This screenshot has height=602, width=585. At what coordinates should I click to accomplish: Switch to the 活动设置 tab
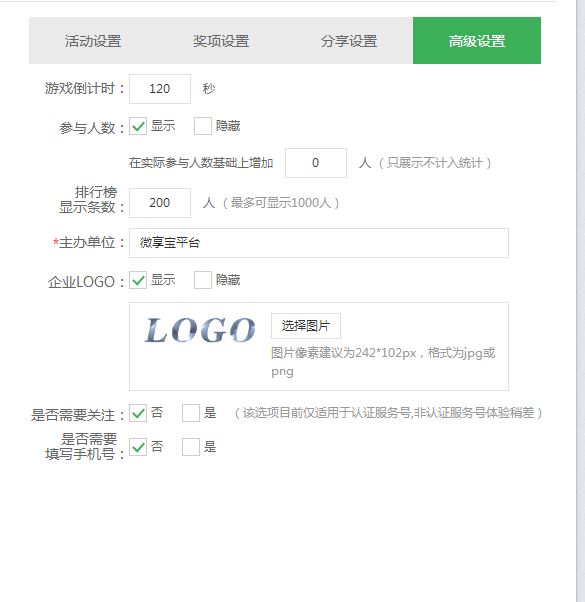(93, 41)
